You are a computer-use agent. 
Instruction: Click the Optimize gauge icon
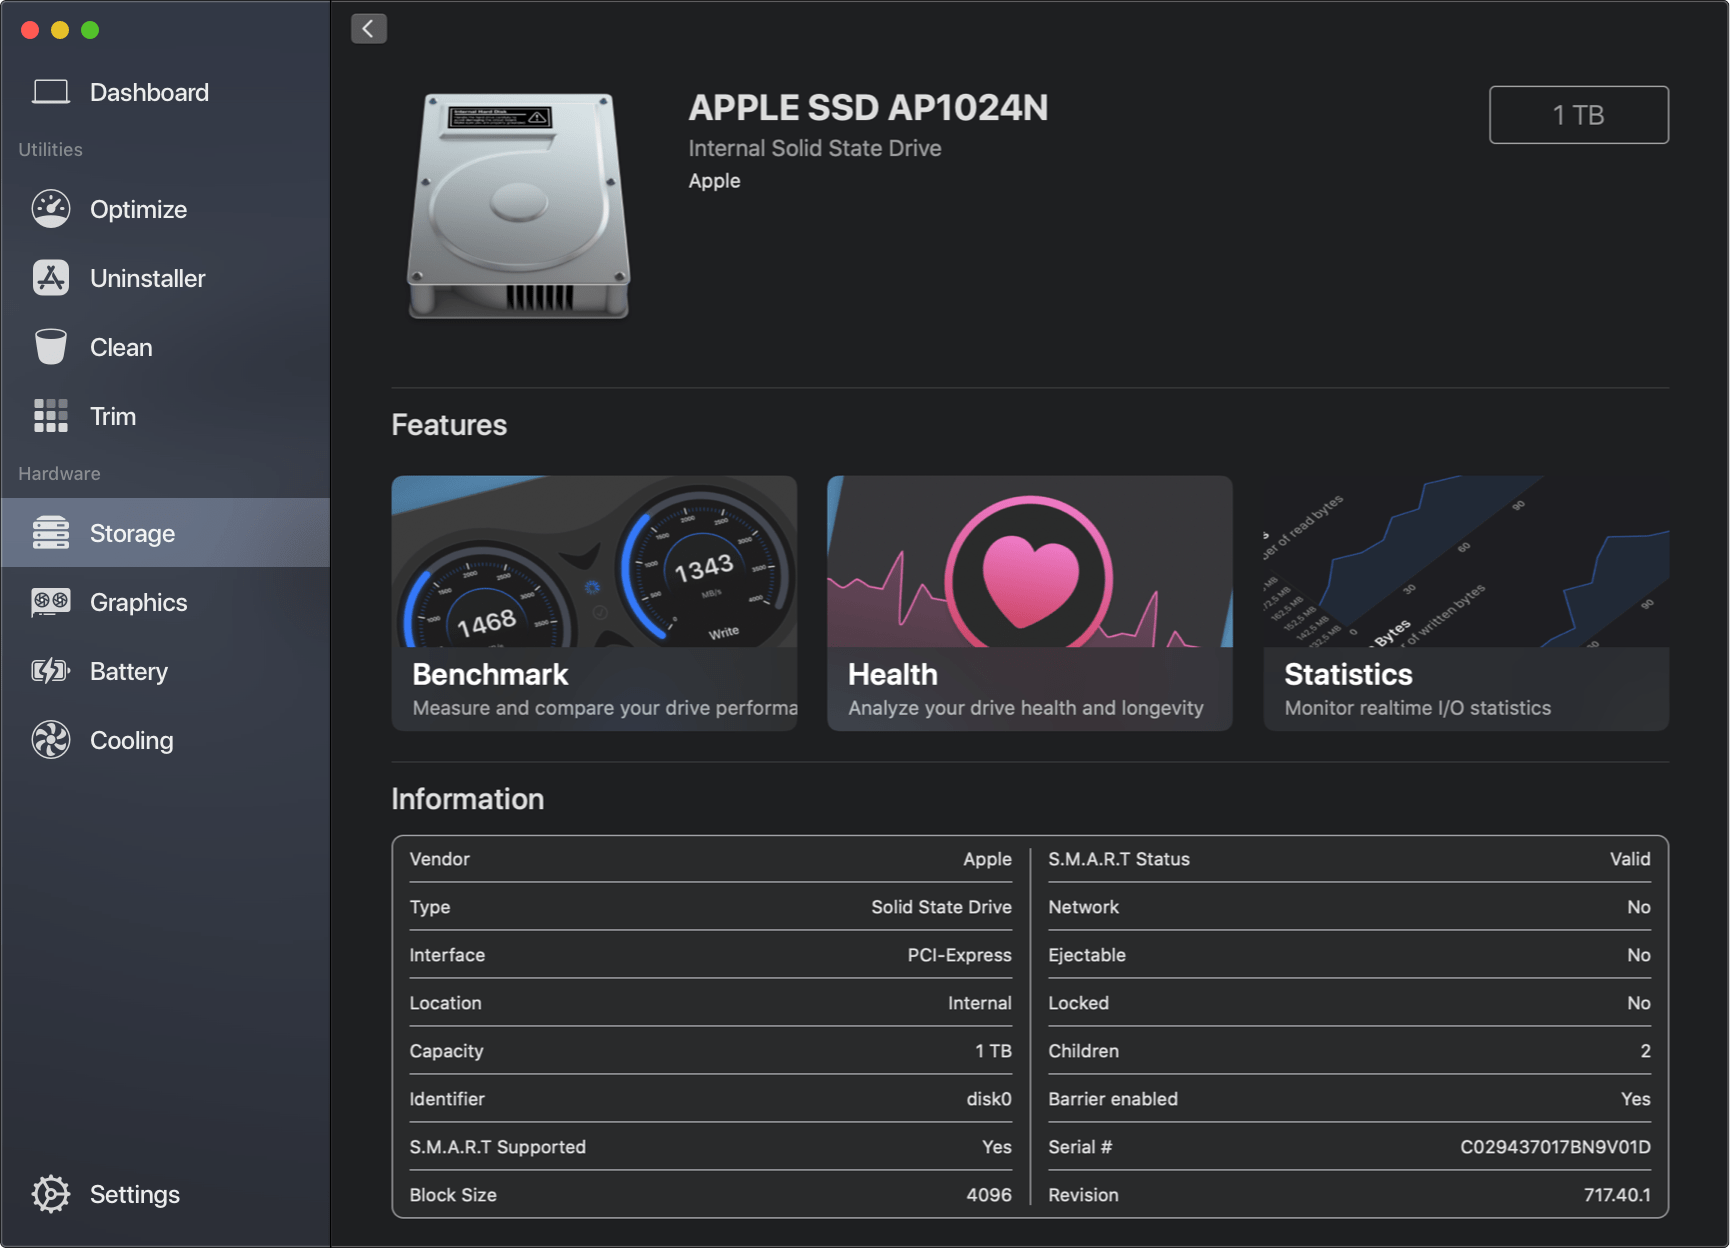pos(51,209)
